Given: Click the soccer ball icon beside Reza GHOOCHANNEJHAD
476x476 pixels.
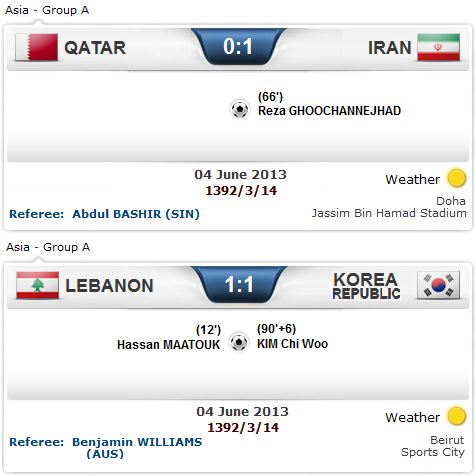Looking at the screenshot, I should (x=240, y=109).
